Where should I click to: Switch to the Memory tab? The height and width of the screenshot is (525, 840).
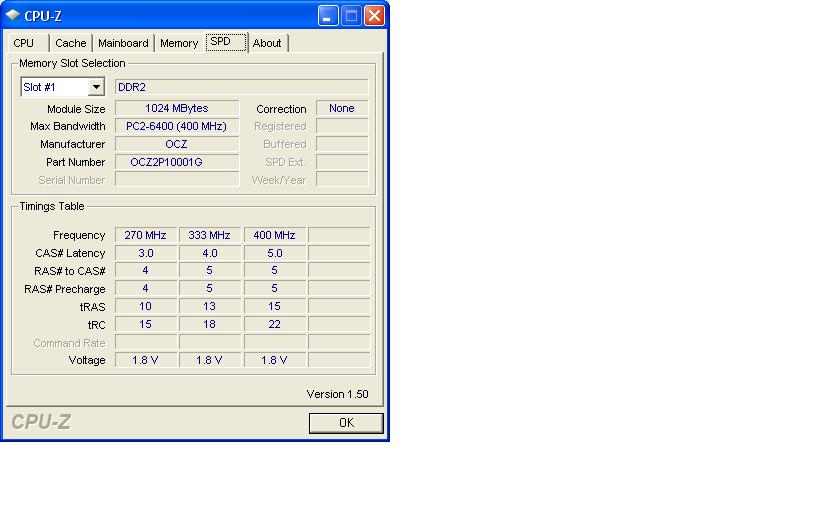click(x=179, y=43)
